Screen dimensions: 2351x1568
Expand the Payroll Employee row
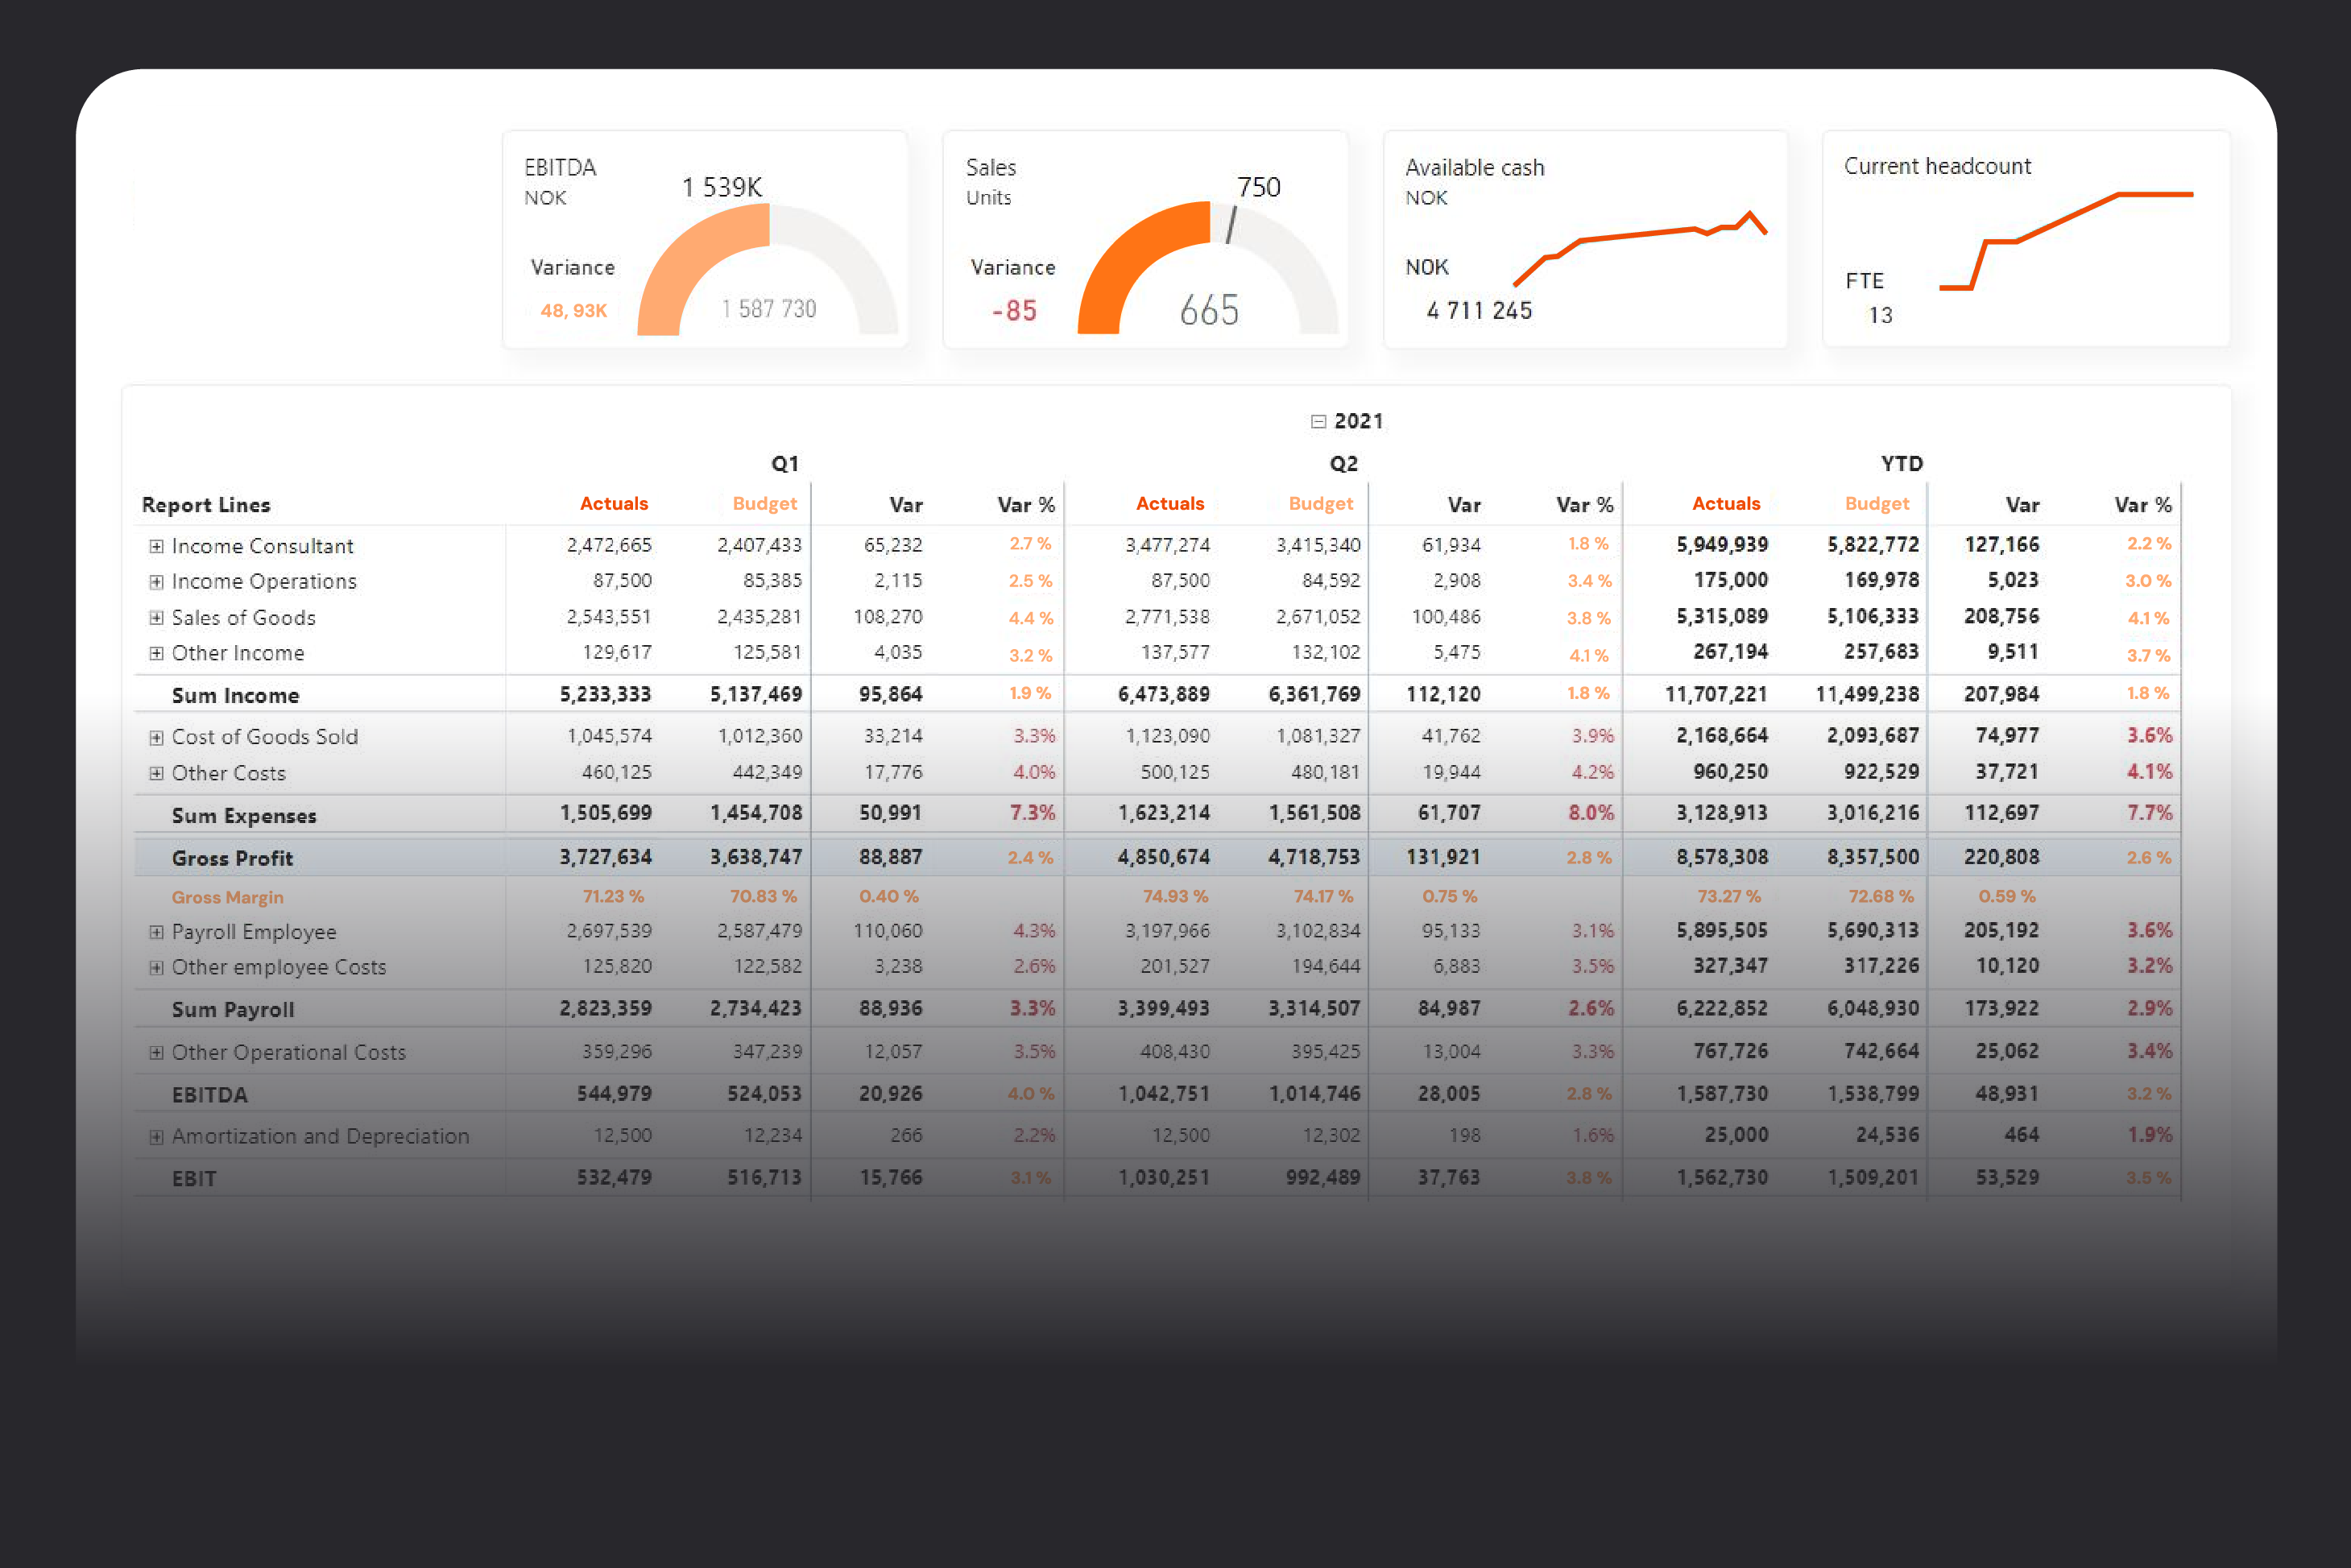pos(156,932)
